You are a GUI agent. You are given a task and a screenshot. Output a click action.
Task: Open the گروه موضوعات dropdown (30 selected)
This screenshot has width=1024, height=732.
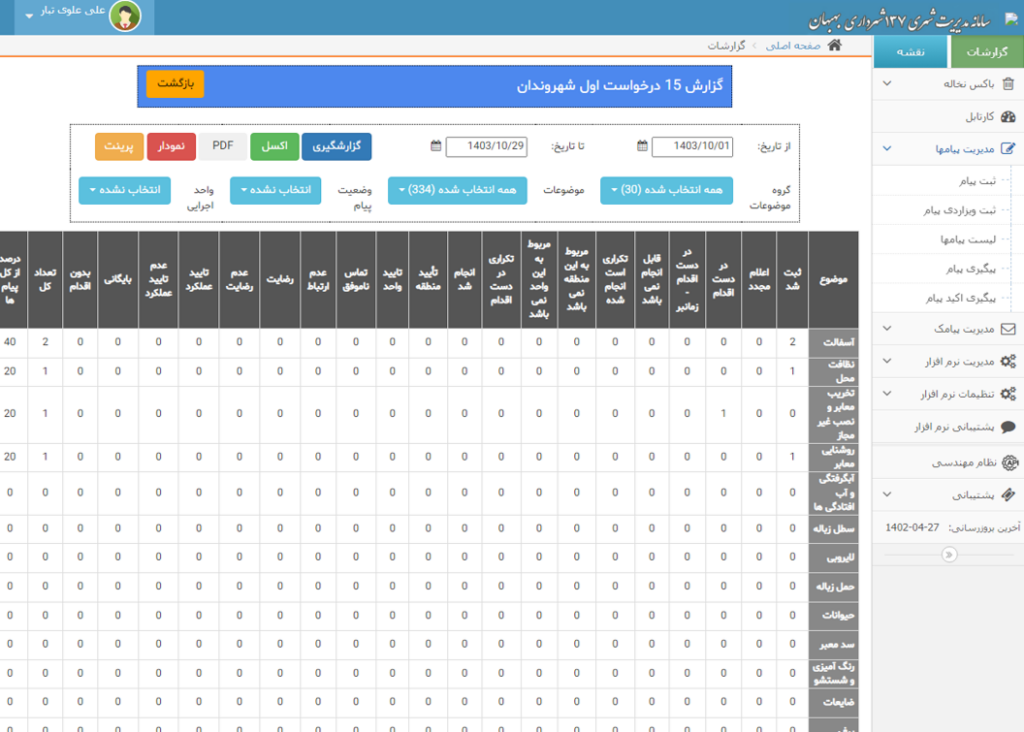tap(666, 190)
